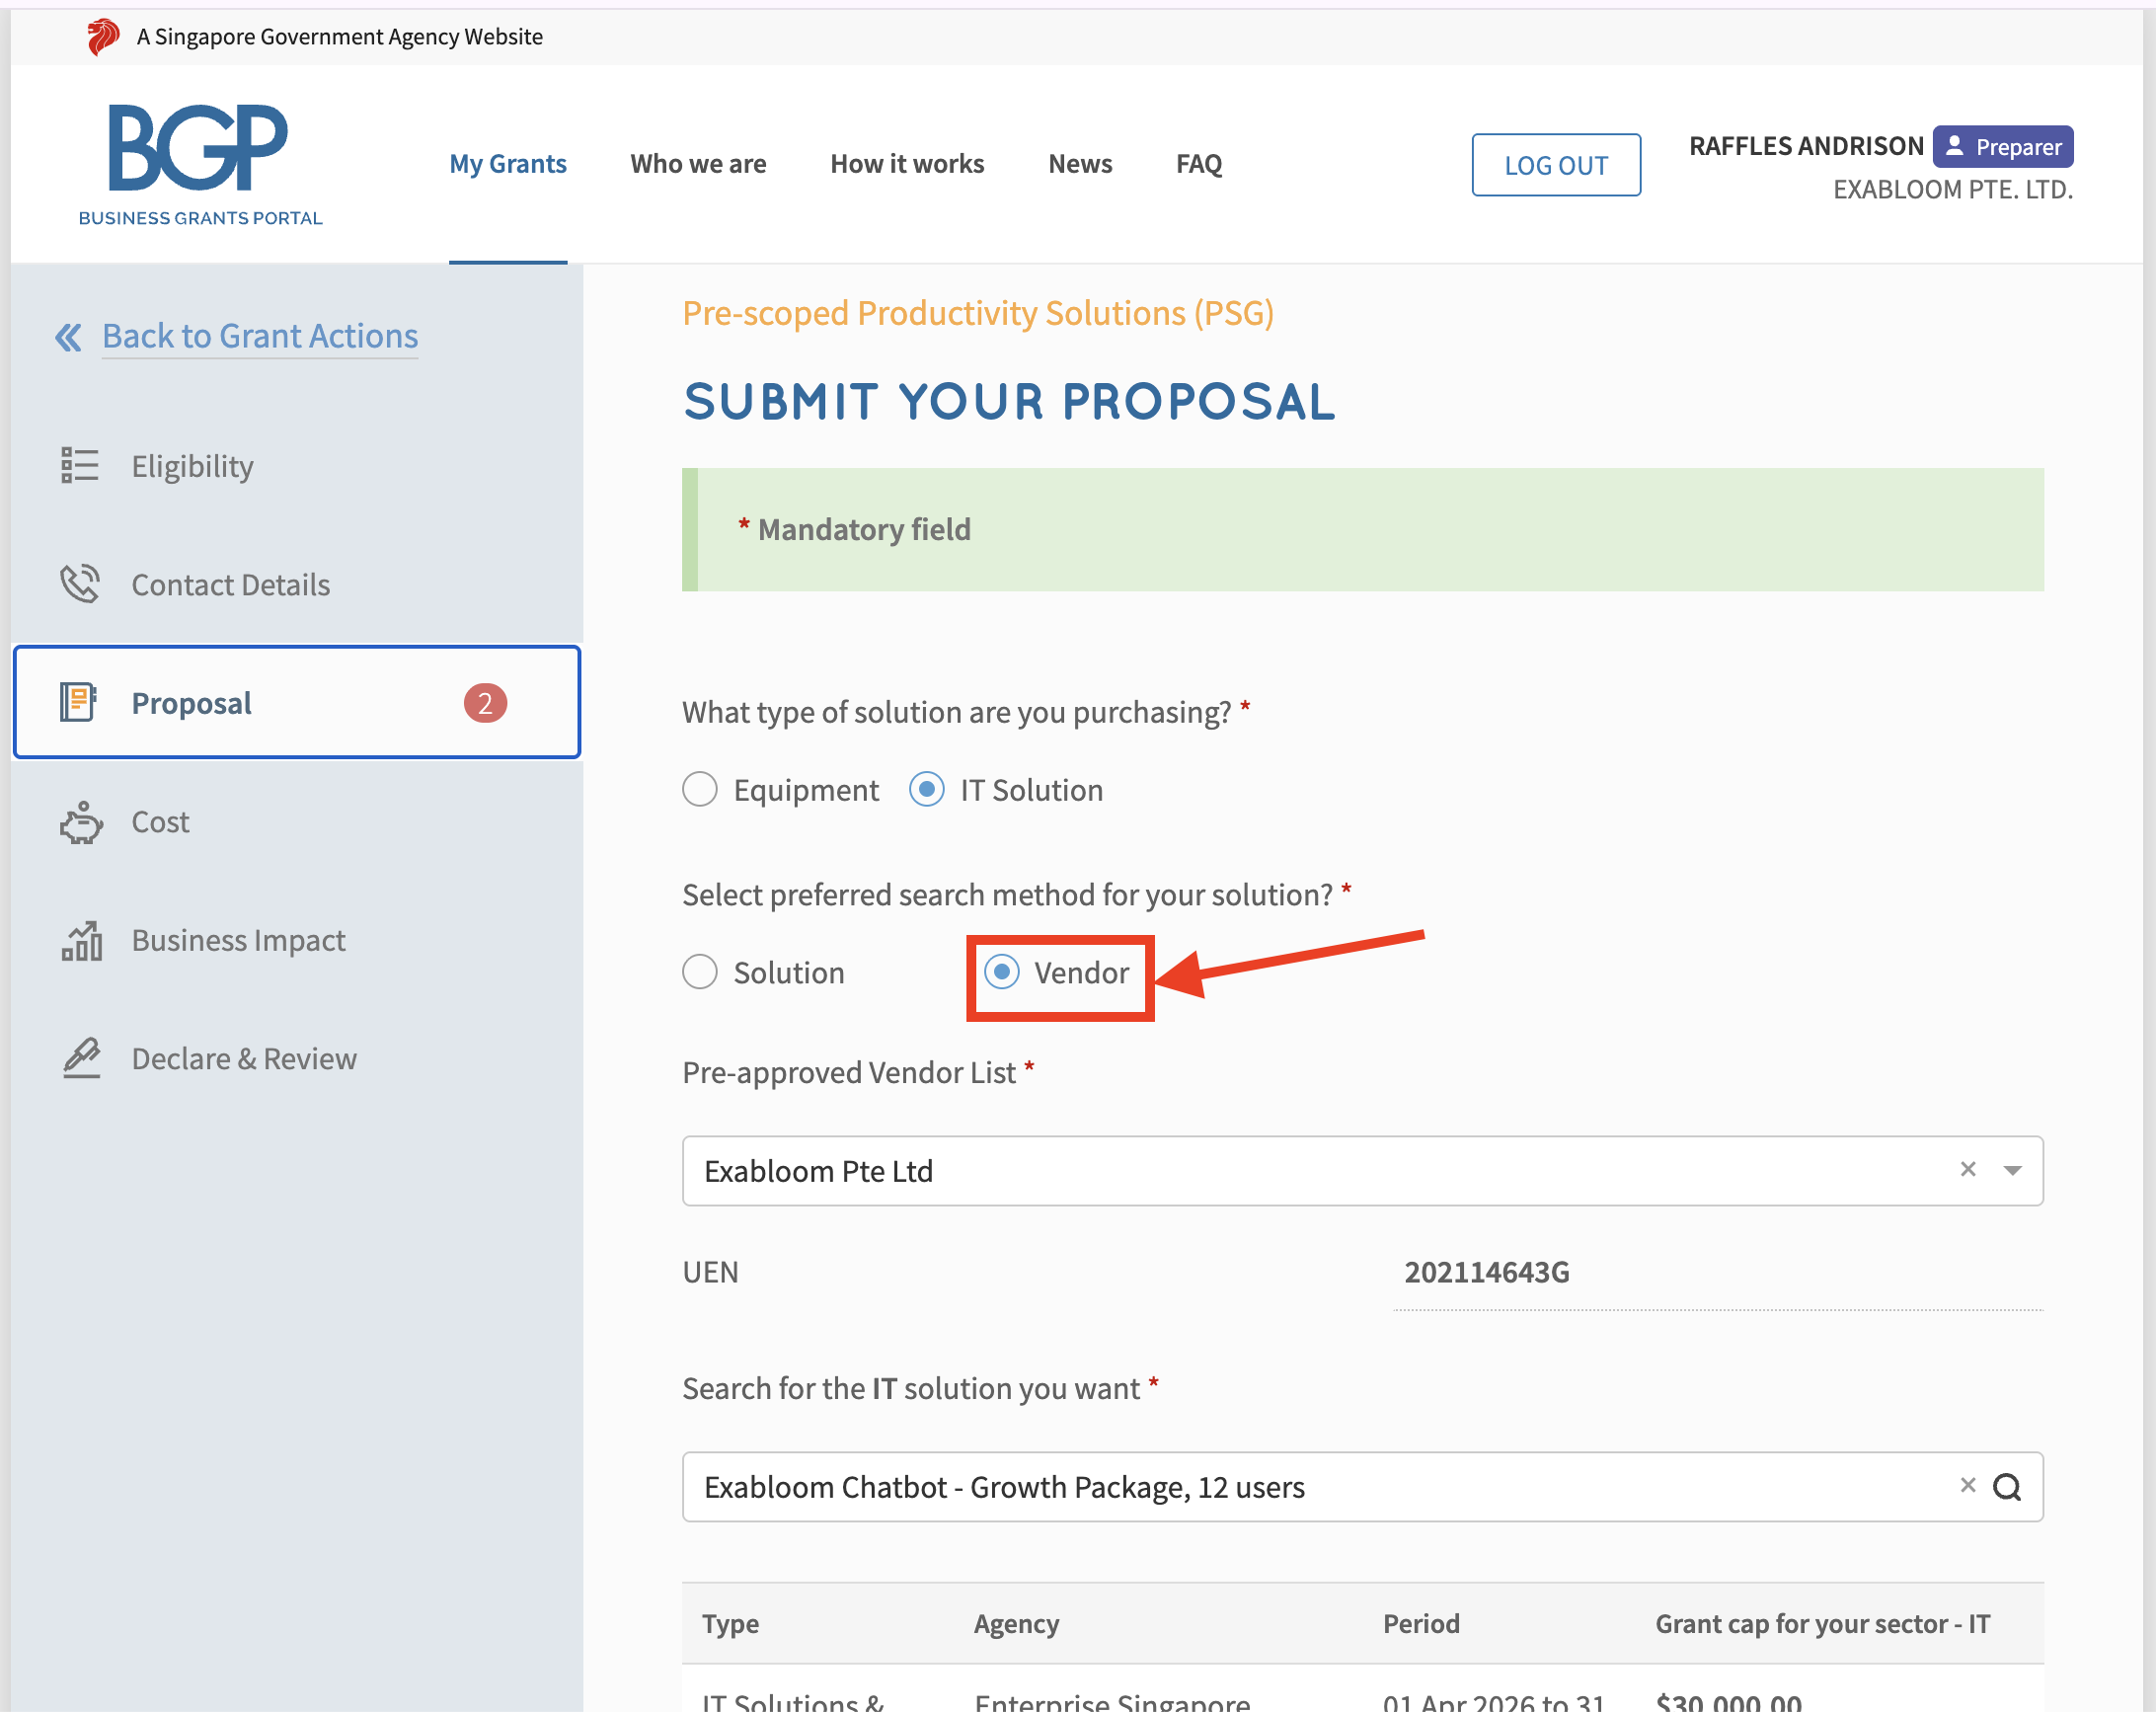Image resolution: width=2156 pixels, height=1712 pixels.
Task: Click the Eligibility checklist icon
Action: (80, 466)
